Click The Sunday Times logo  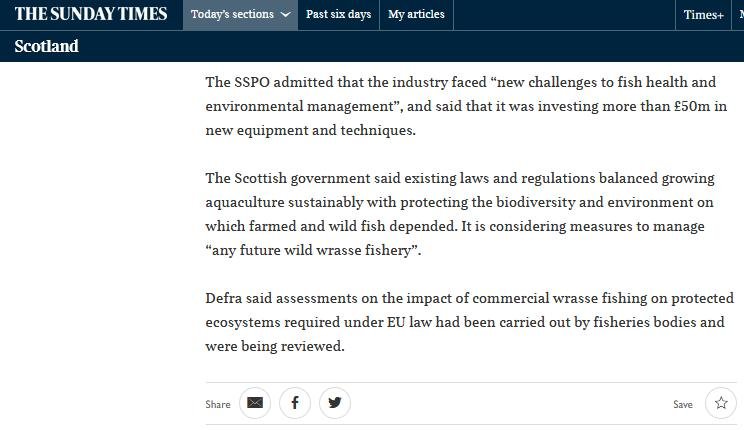[x=88, y=14]
